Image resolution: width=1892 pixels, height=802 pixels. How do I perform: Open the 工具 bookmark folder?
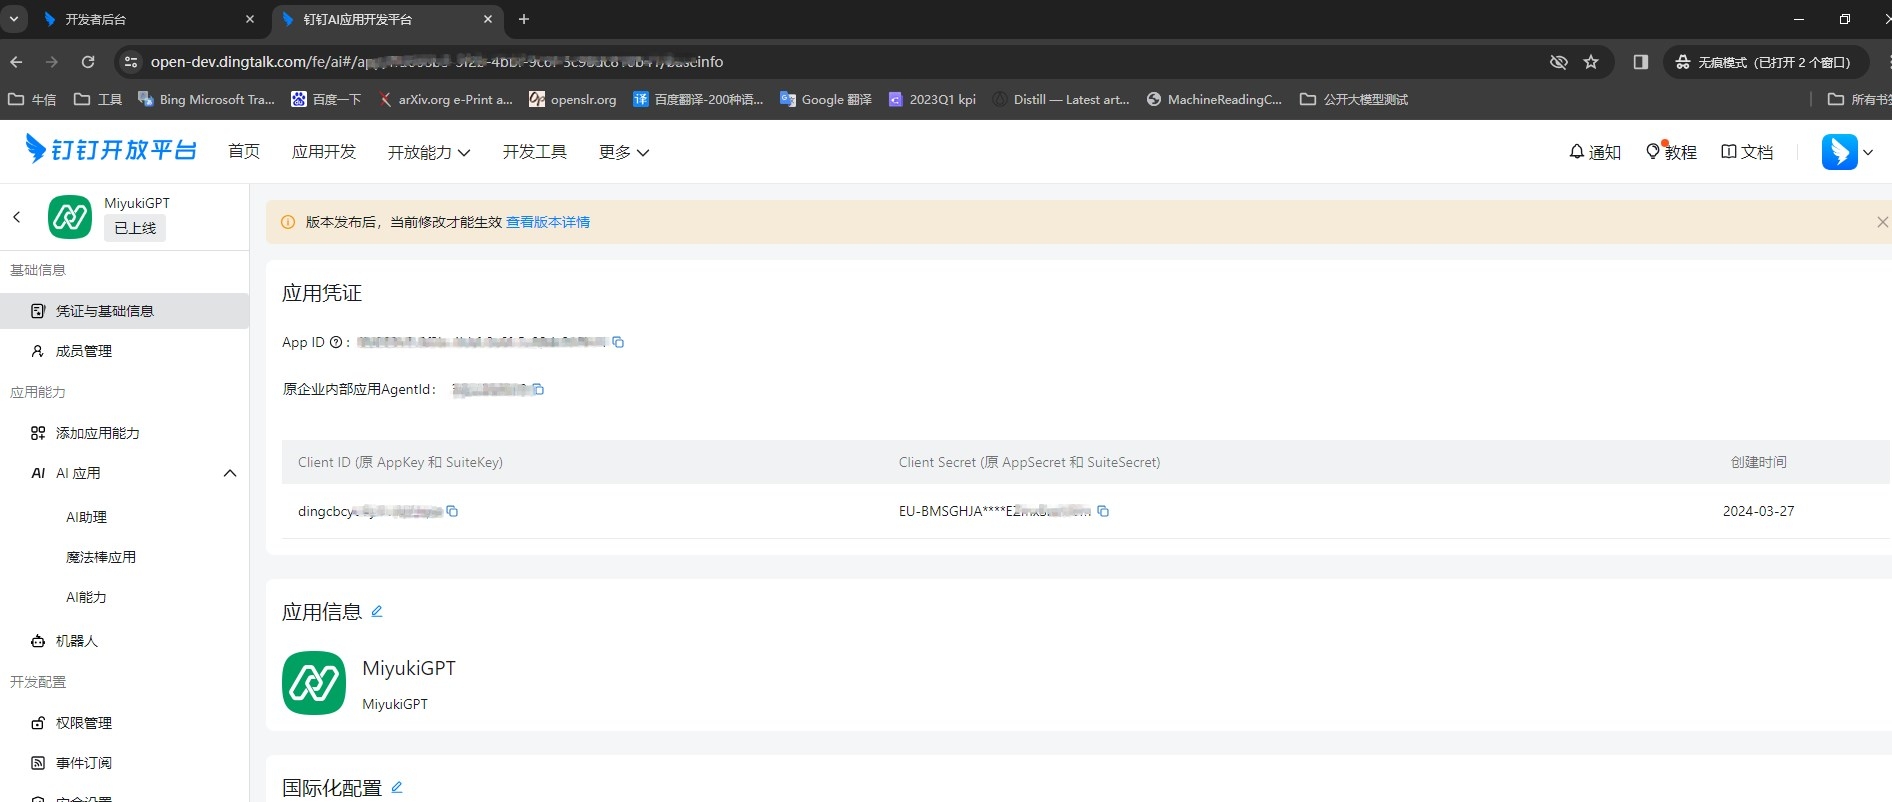pyautogui.click(x=98, y=99)
